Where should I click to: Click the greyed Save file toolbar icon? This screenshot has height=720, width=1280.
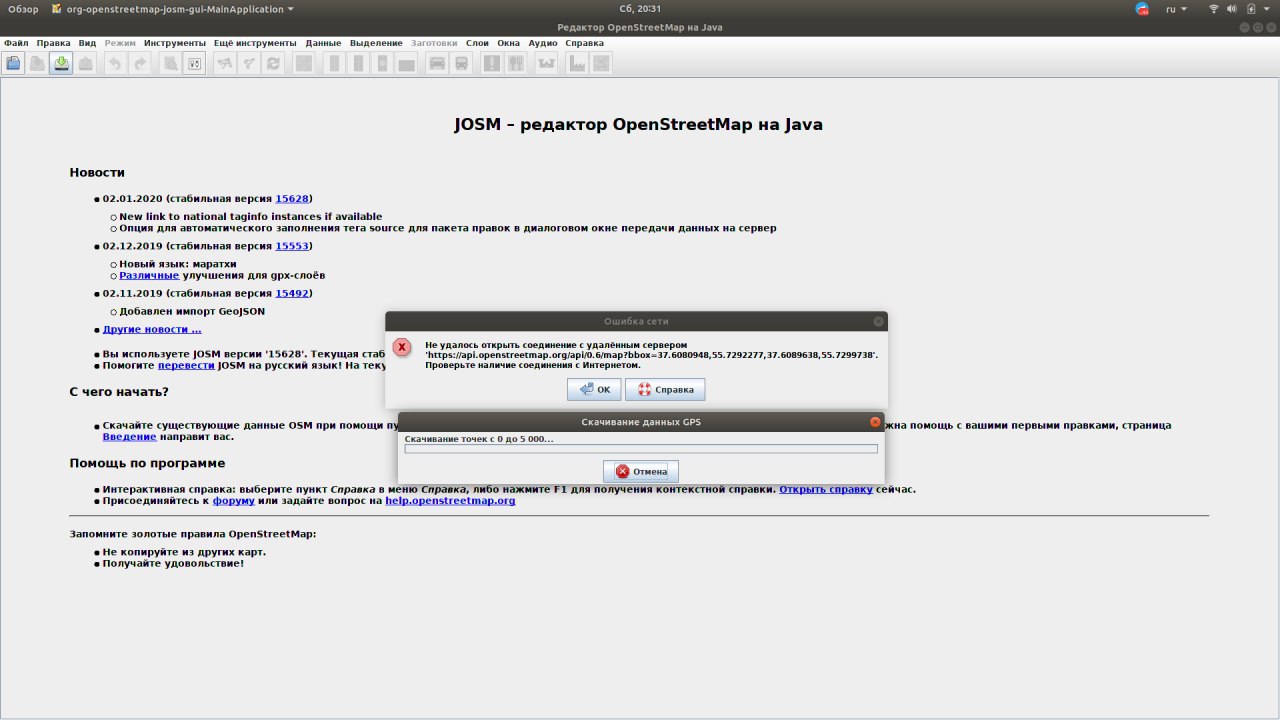[37, 64]
